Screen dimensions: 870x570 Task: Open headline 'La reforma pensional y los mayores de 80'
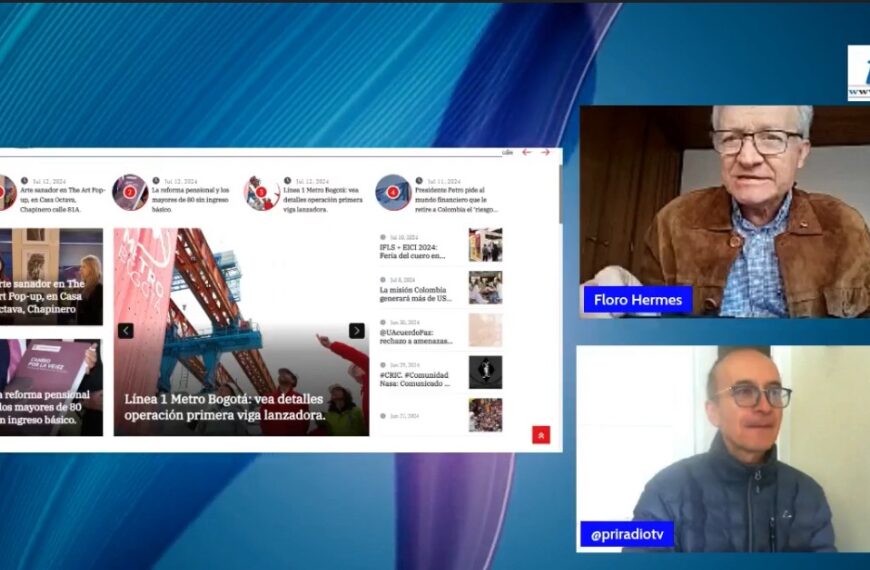pos(190,200)
